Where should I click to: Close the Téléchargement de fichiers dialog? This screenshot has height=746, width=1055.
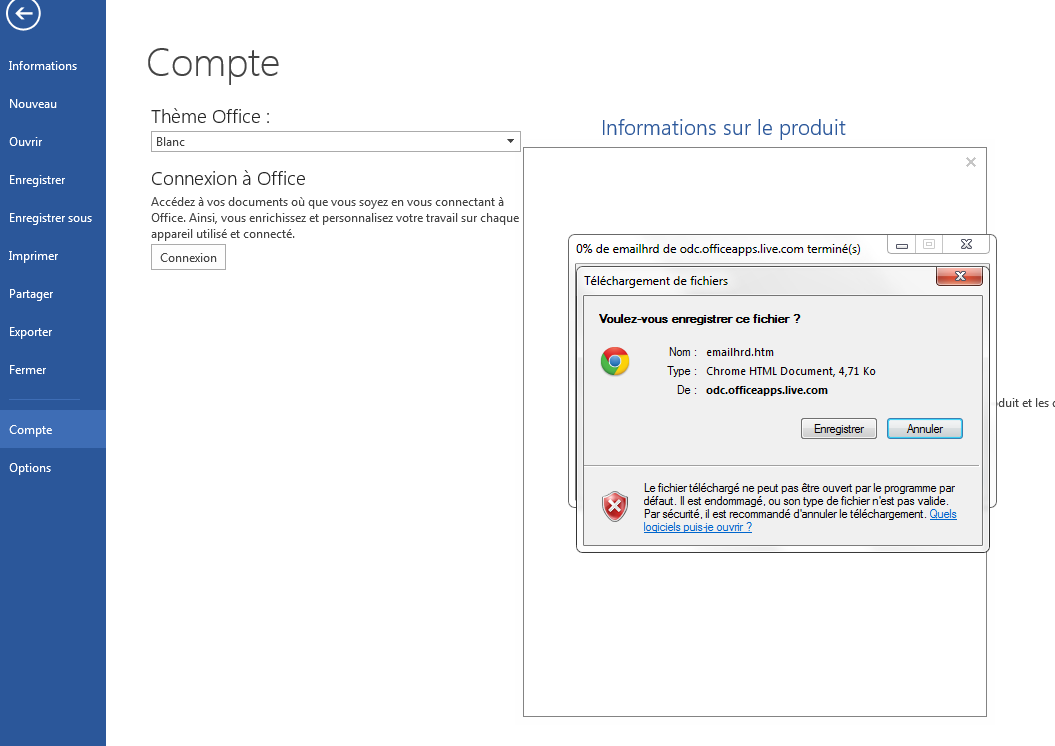tap(959, 276)
